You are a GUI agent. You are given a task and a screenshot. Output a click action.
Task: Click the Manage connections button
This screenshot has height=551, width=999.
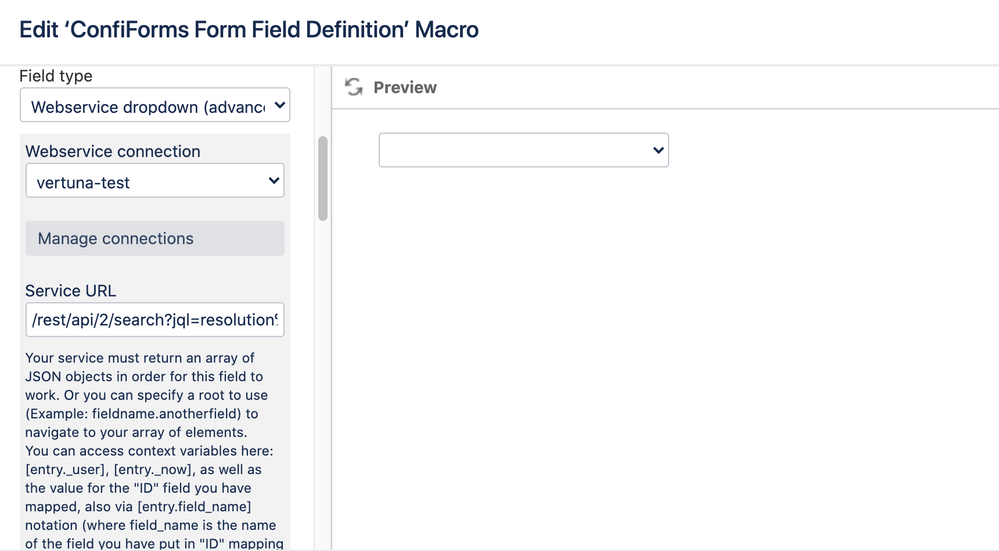[x=155, y=238]
